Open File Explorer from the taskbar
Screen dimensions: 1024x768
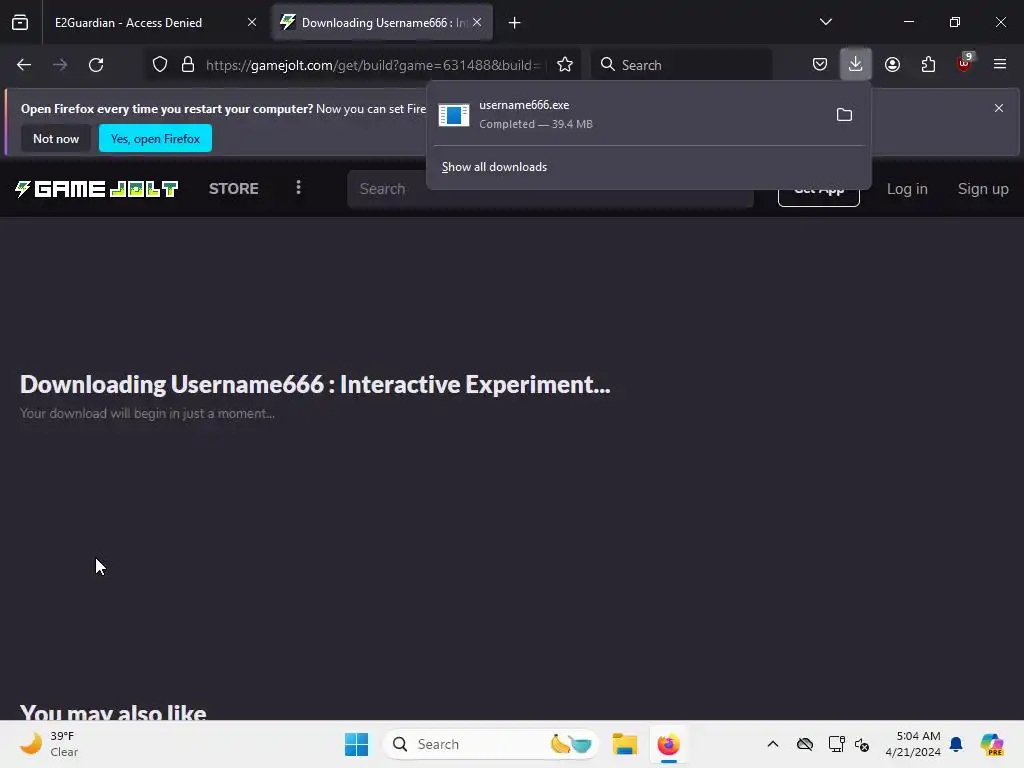coord(624,744)
